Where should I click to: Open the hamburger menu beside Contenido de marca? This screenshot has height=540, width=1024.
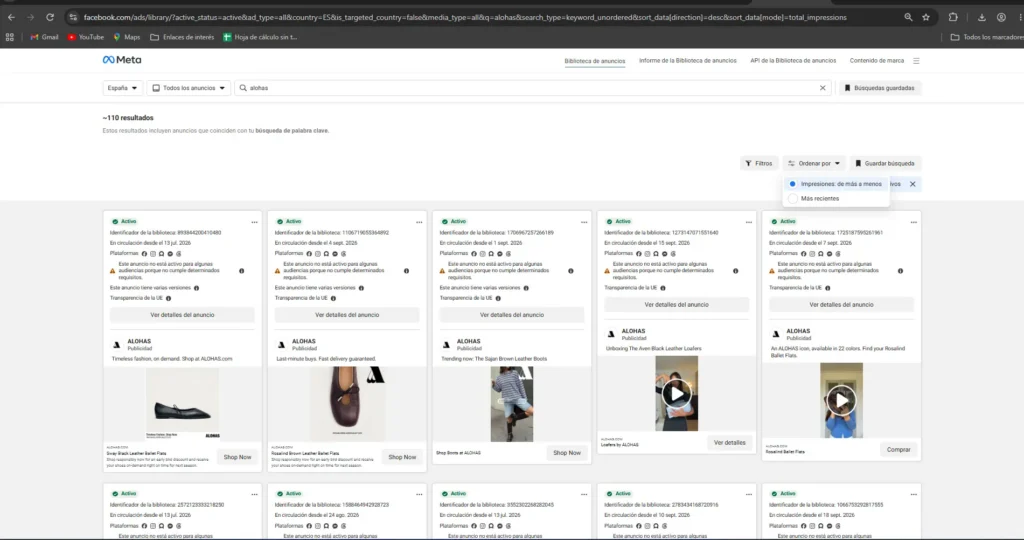coord(916,61)
